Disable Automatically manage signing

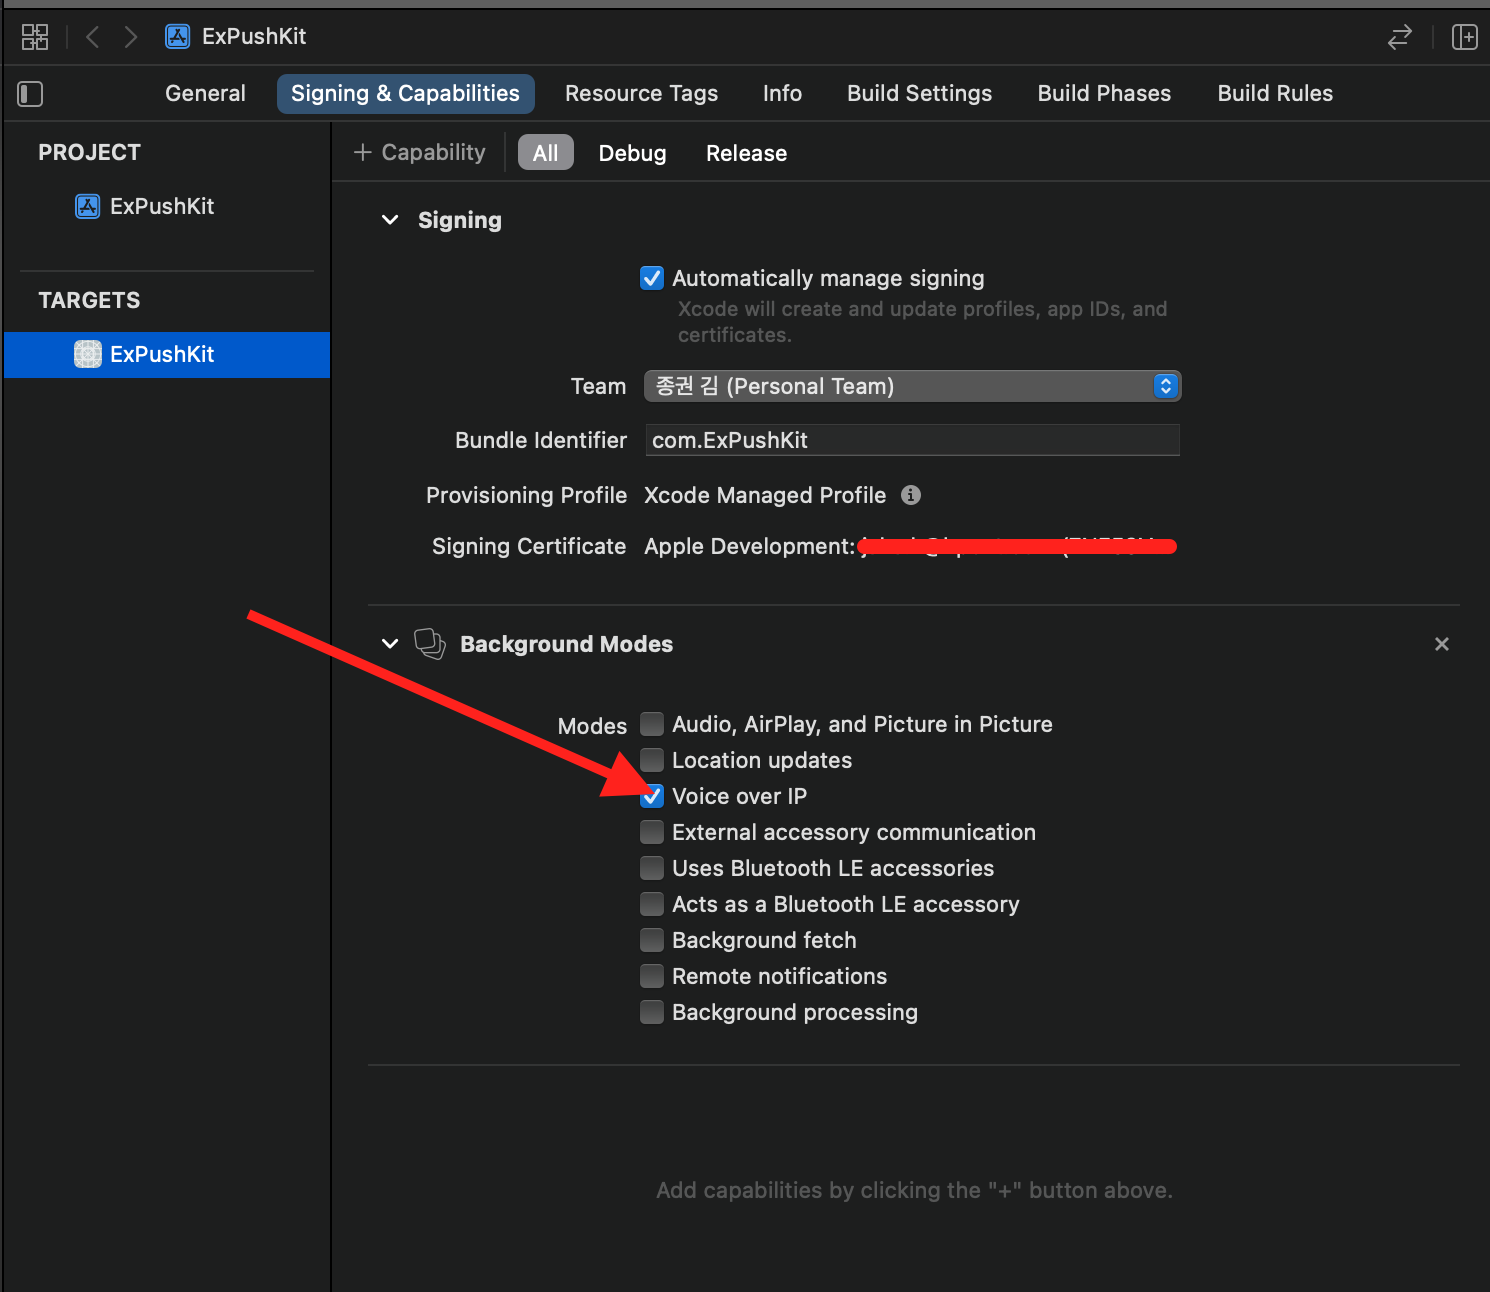point(652,278)
